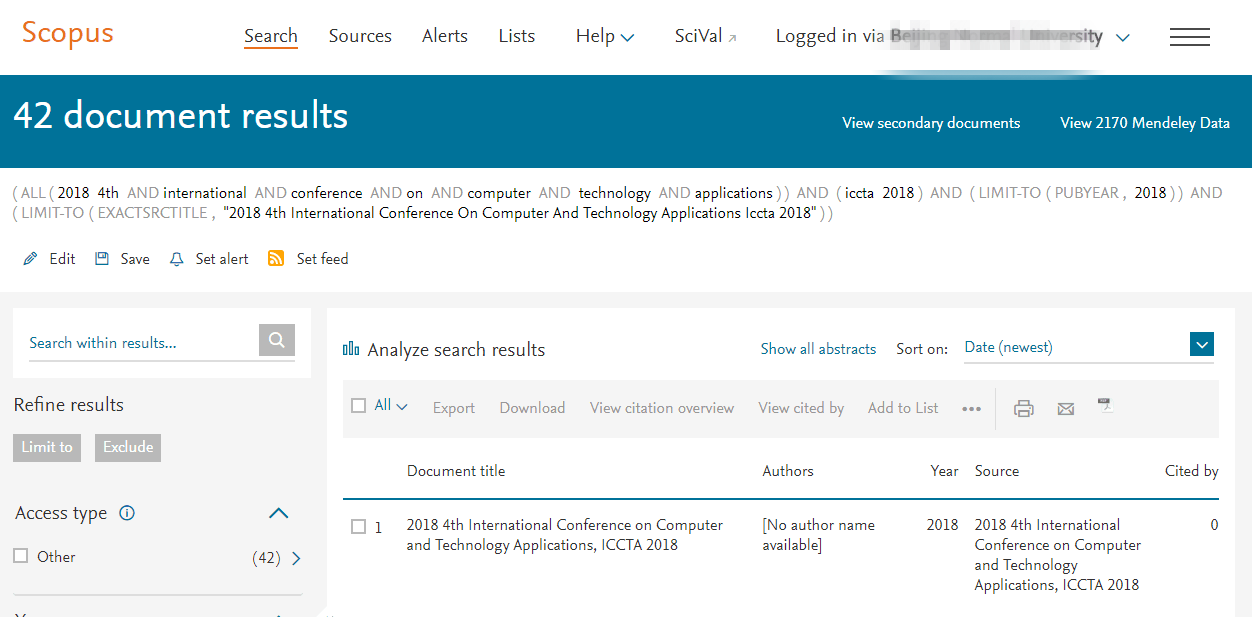
Task: Select the checkbox for document result 1
Action: 359,527
